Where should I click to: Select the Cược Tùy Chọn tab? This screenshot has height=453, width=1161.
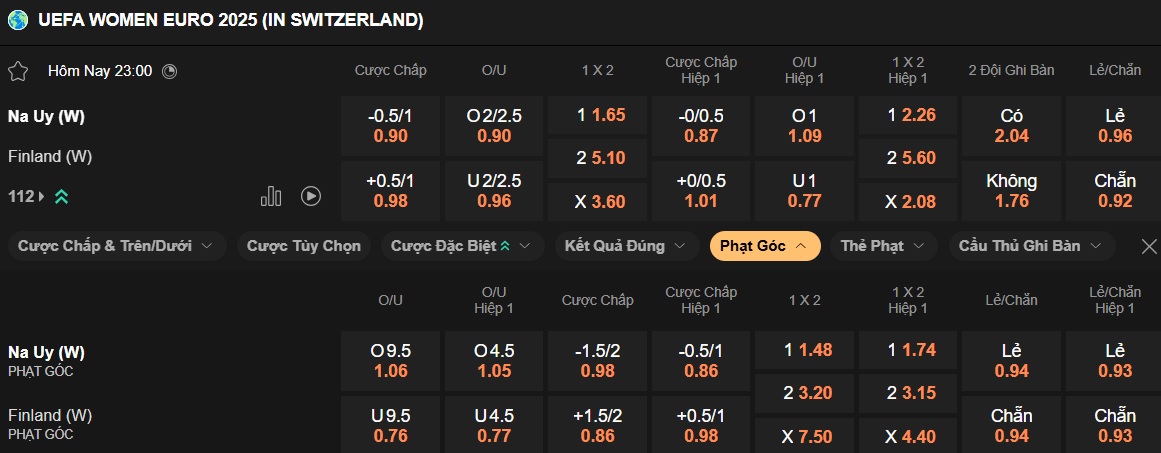(x=304, y=246)
